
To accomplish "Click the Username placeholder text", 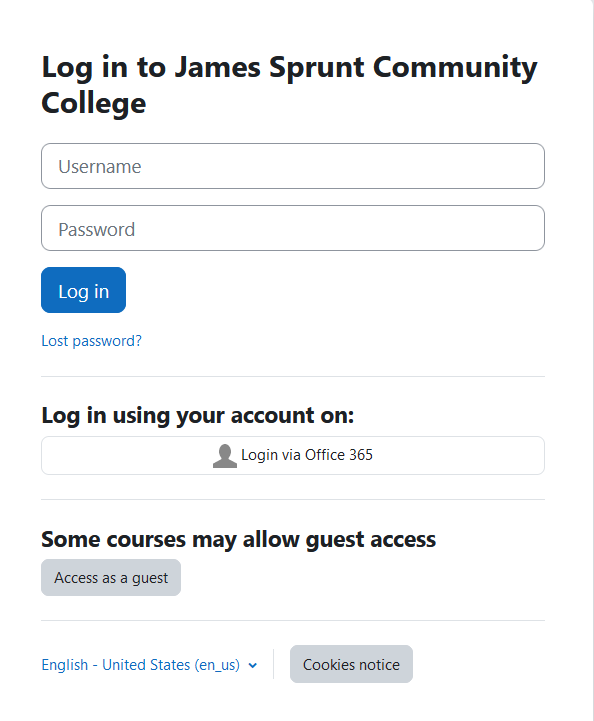I will (x=100, y=166).
